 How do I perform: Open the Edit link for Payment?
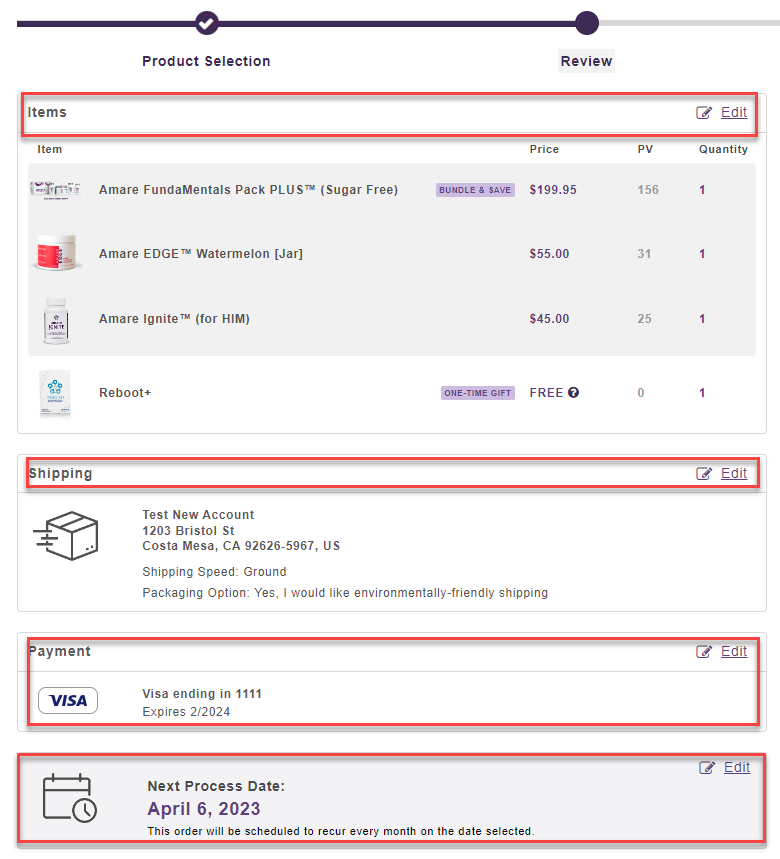734,651
